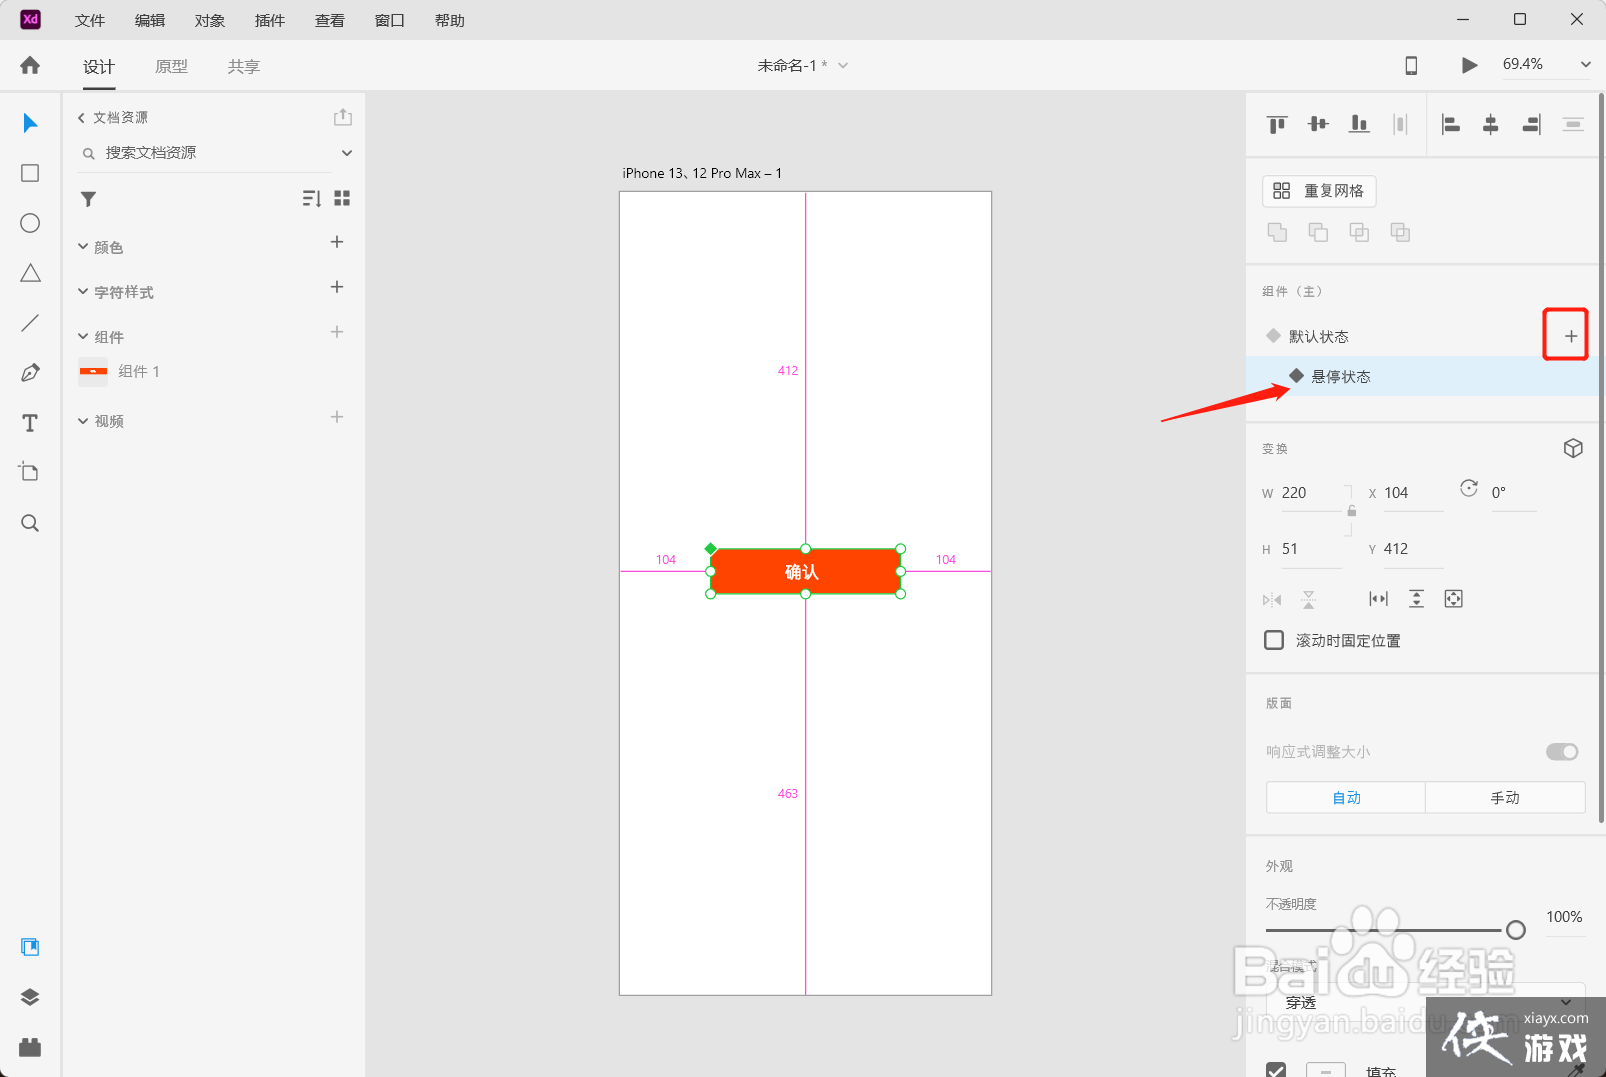This screenshot has width=1606, height=1077.
Task: Select the Hover State row
Action: 1422,376
